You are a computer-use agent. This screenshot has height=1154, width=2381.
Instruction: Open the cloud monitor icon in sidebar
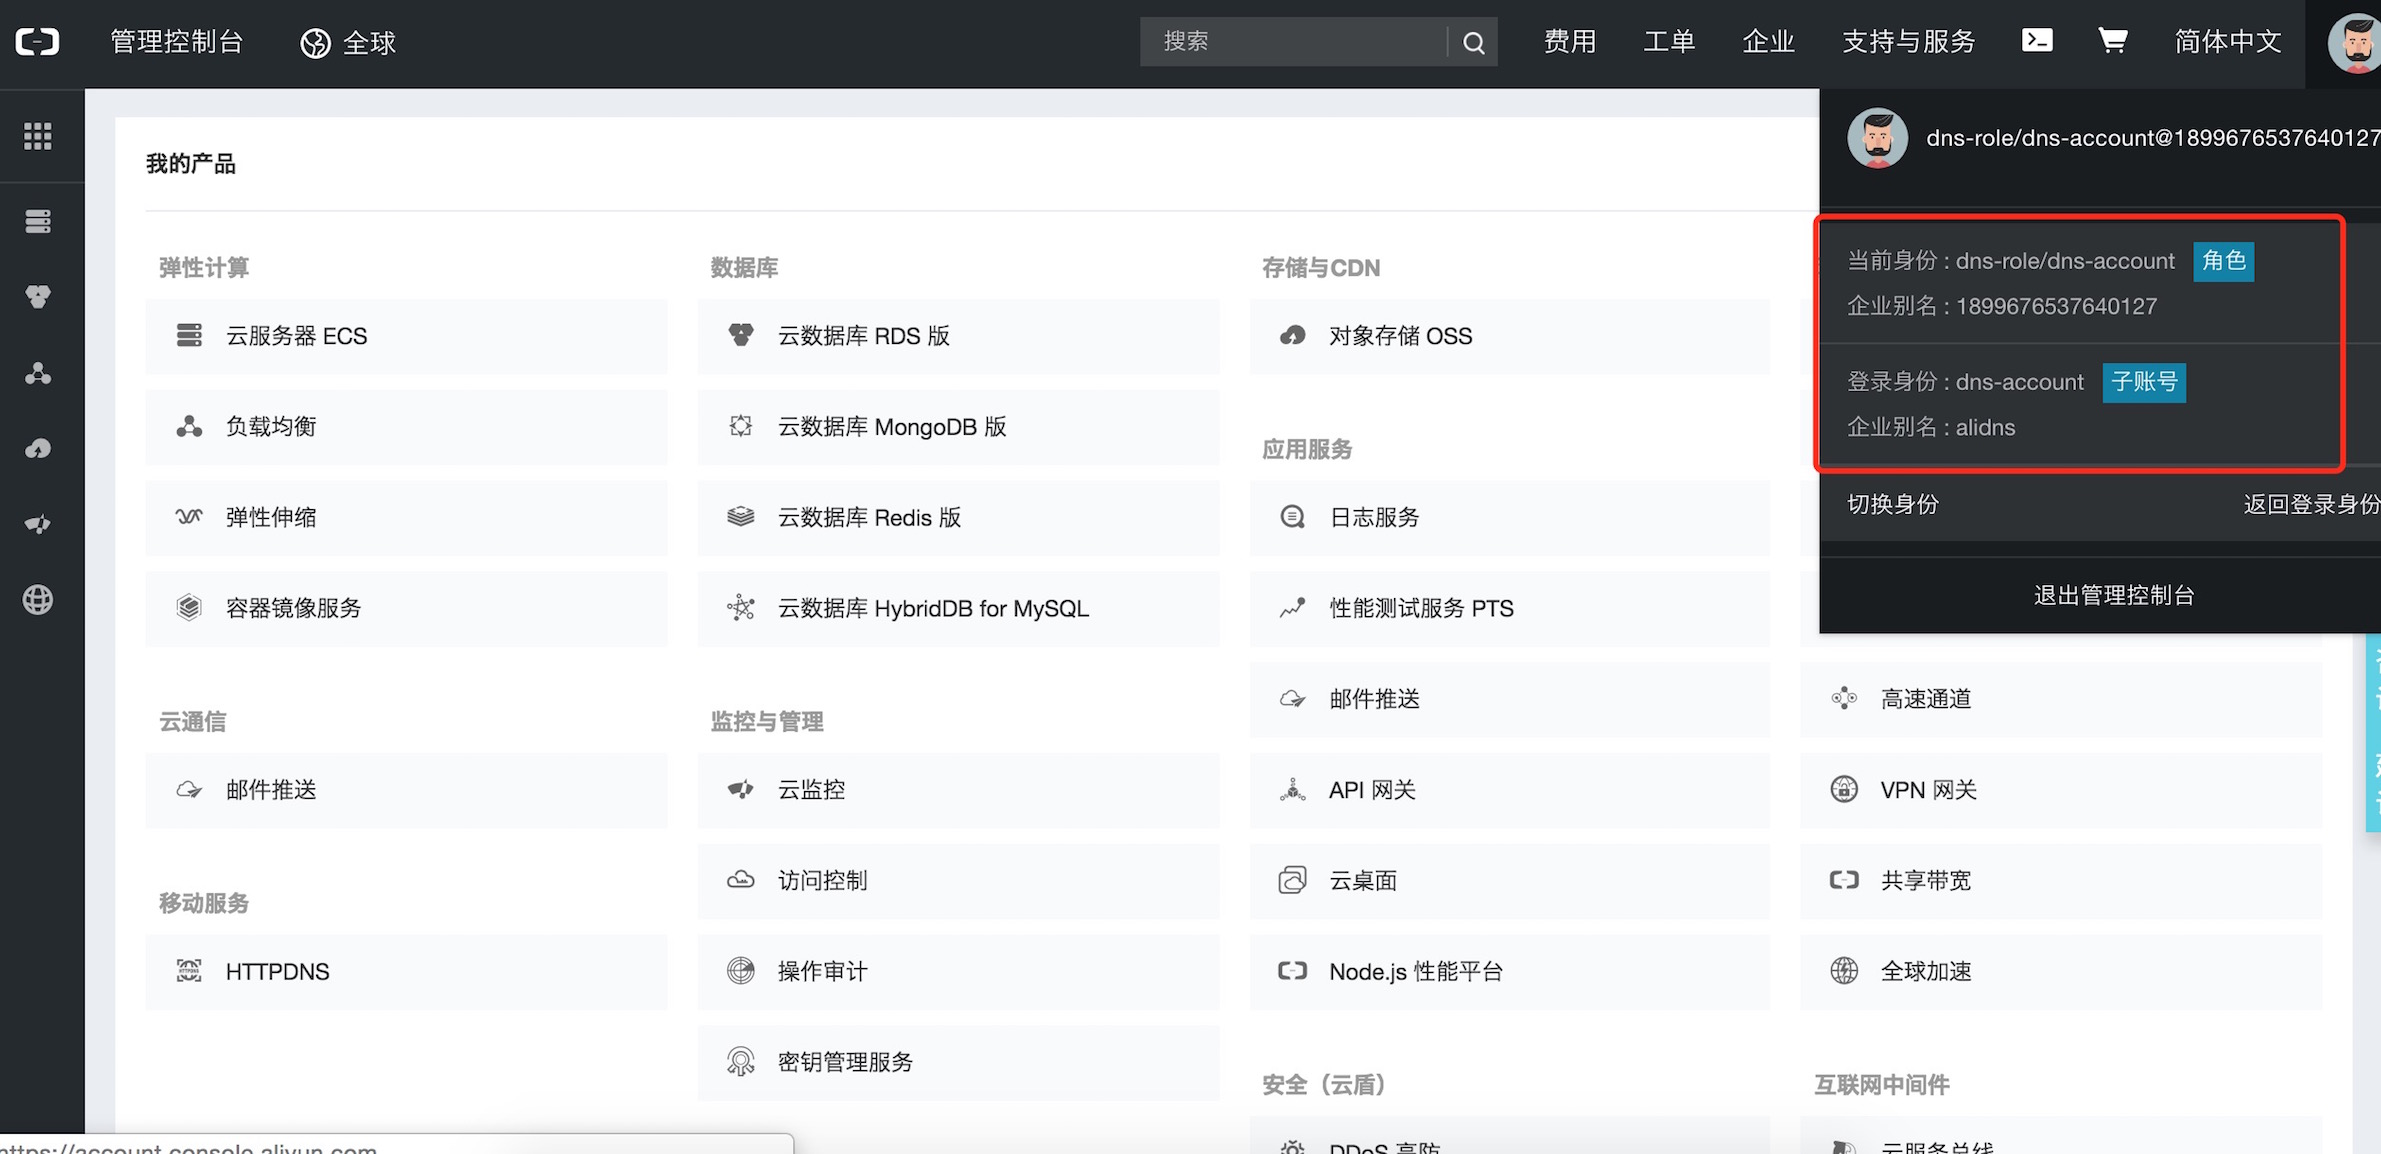click(38, 524)
